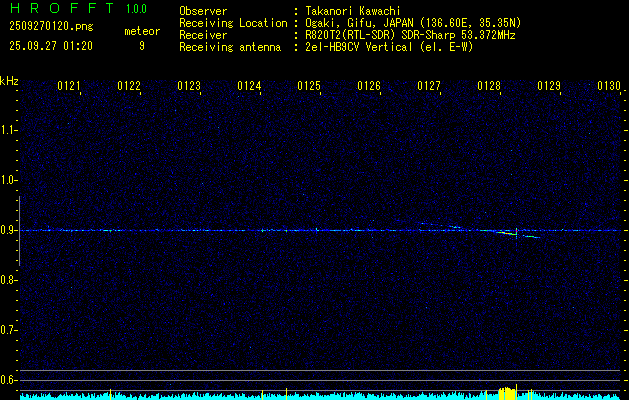Image resolution: width=629 pixels, height=400 pixels.
Task: Click the 0.7 kHz axis label
Action: pyautogui.click(x=9, y=329)
